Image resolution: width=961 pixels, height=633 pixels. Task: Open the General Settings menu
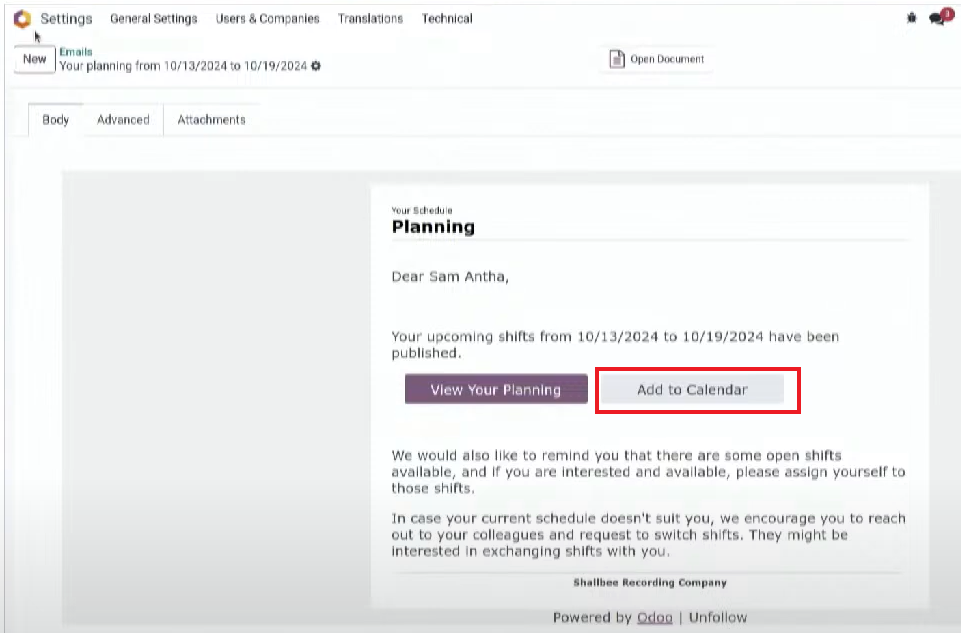(x=154, y=18)
